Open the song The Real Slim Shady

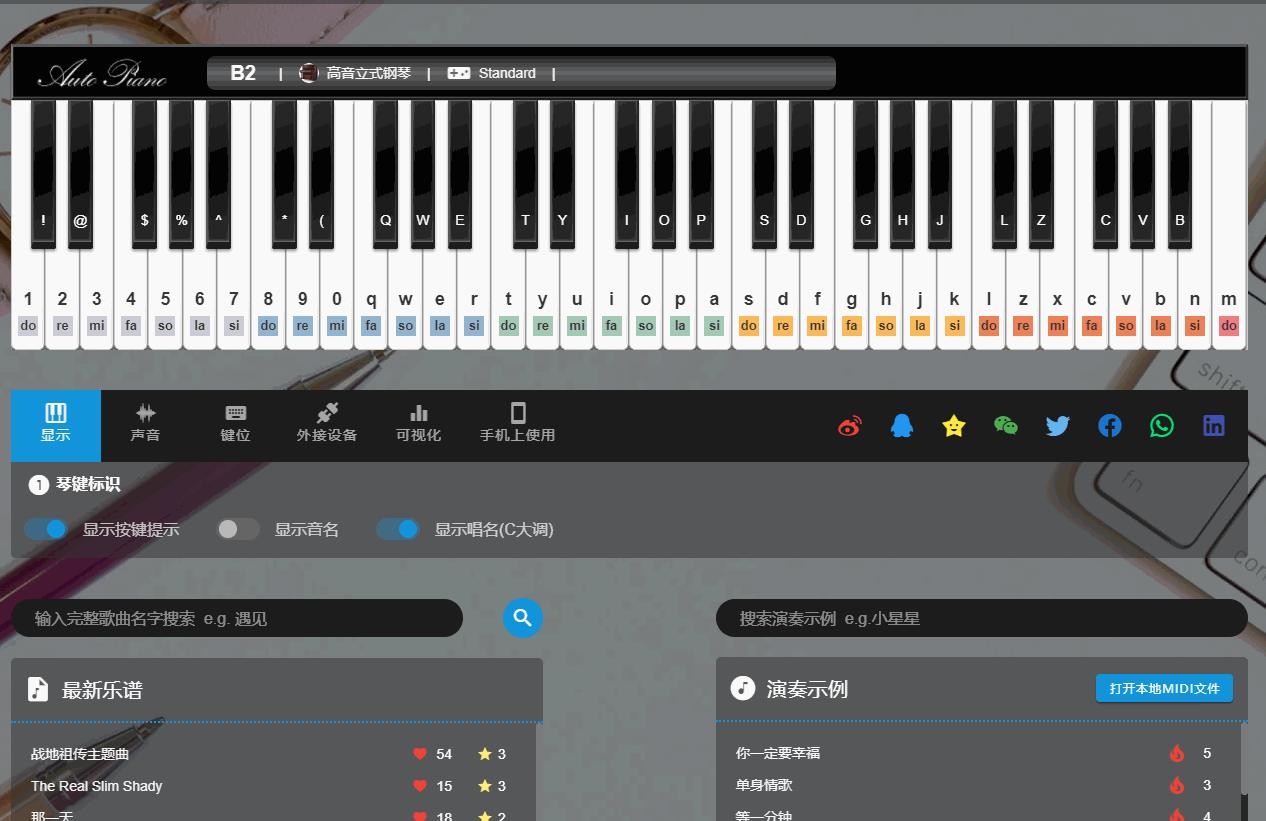point(97,786)
